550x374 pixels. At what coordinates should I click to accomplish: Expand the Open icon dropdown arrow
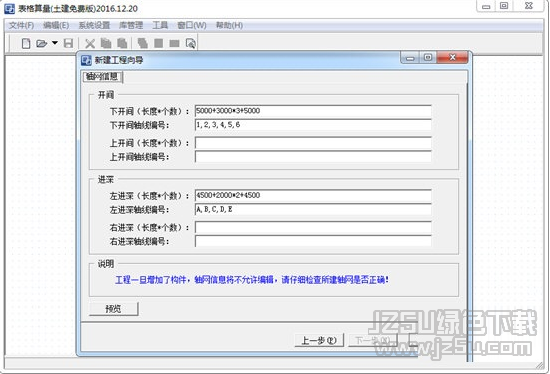pyautogui.click(x=55, y=43)
